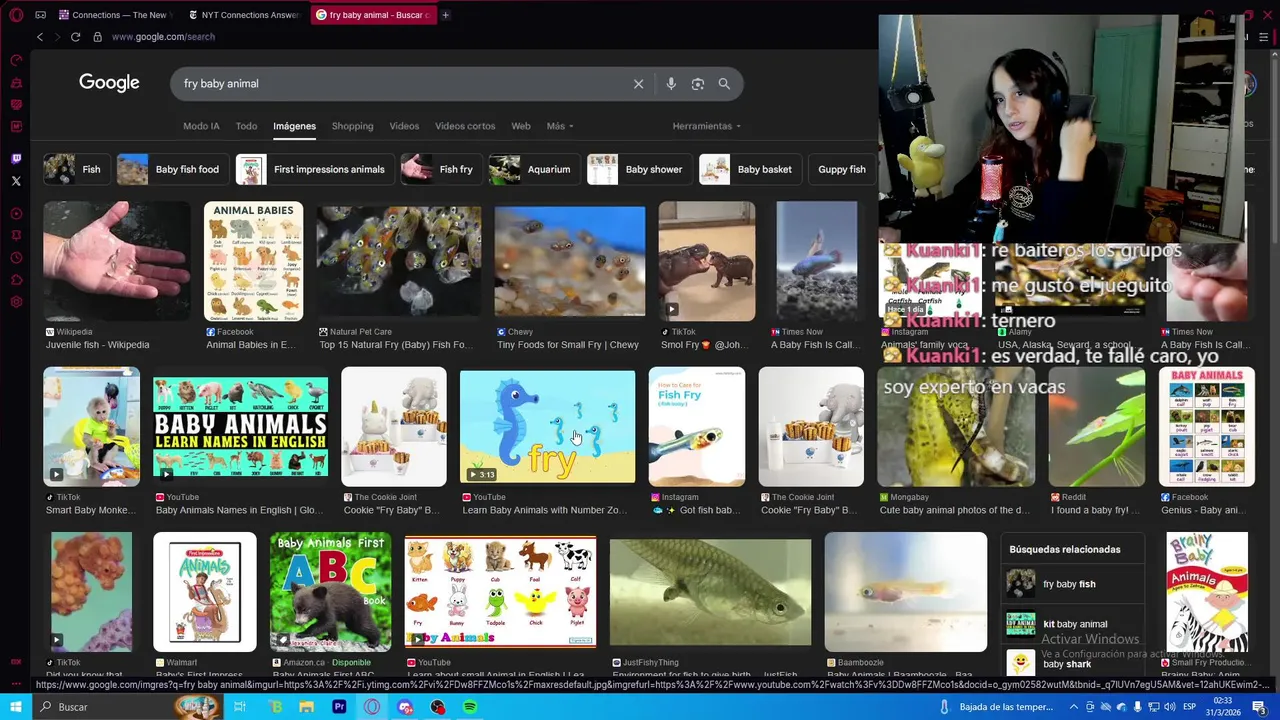Viewport: 1280px width, 720px height.
Task: Open Baby Animals Learn Names video thumbnail
Action: (x=240, y=427)
